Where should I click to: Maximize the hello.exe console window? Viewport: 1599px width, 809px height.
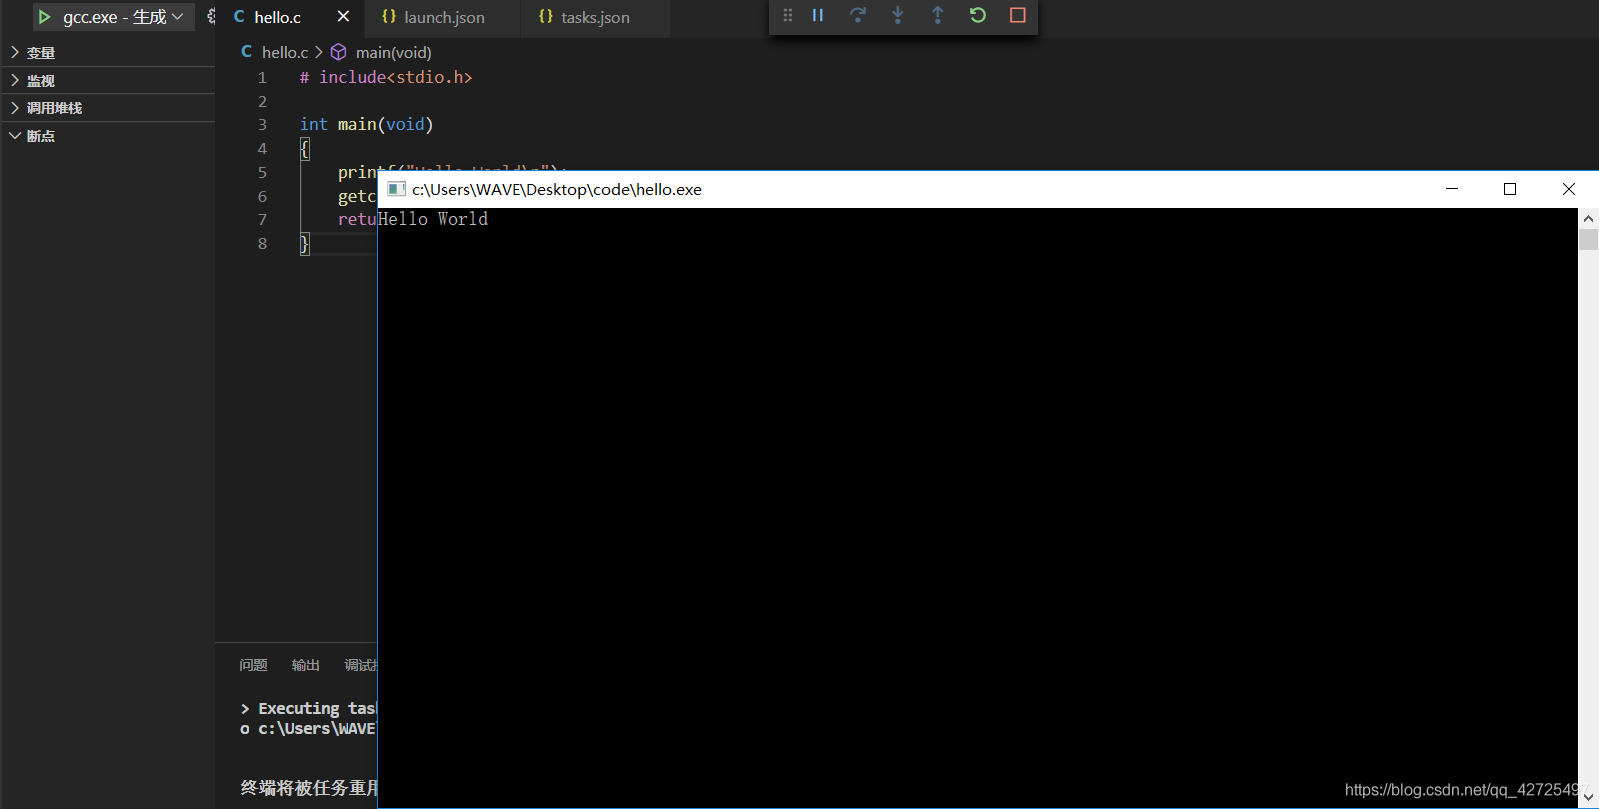coord(1510,189)
